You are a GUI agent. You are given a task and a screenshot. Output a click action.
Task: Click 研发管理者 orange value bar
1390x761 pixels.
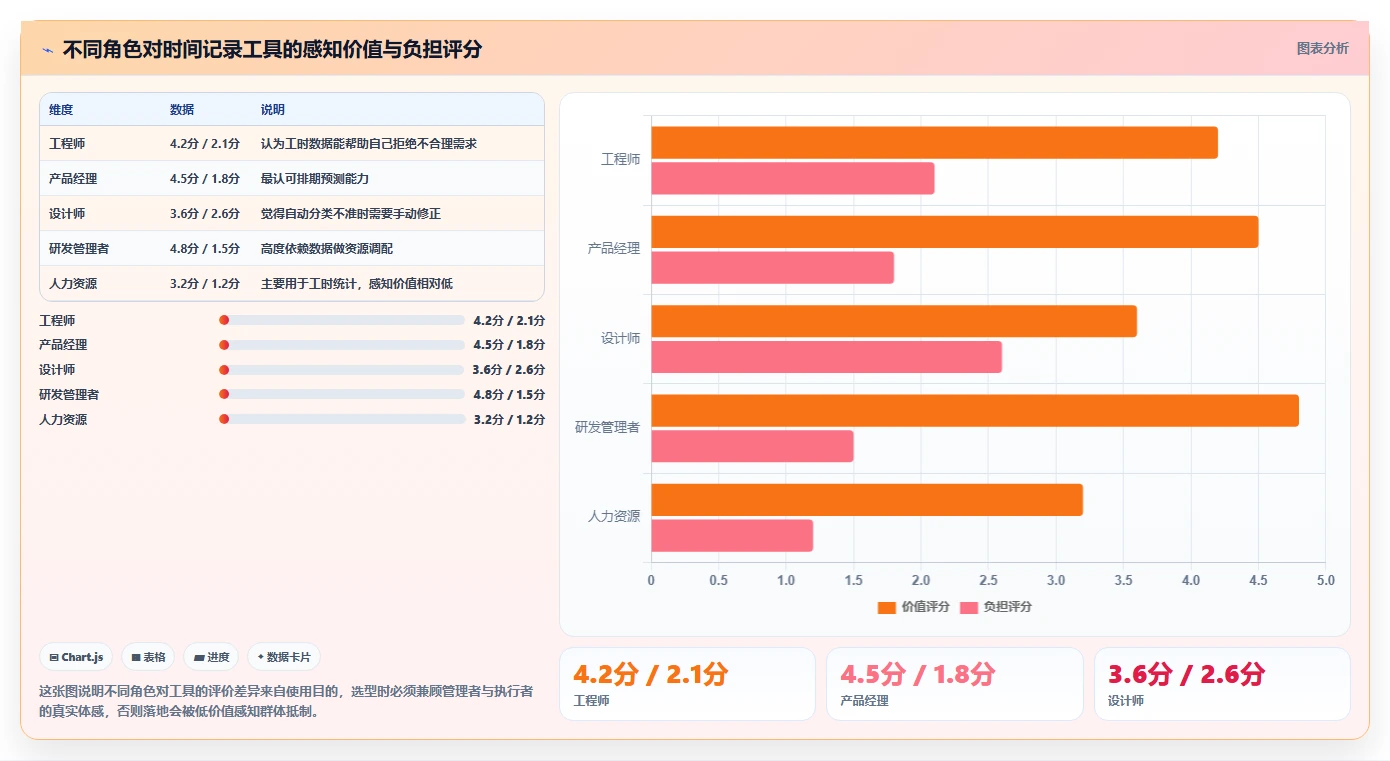(x=975, y=411)
